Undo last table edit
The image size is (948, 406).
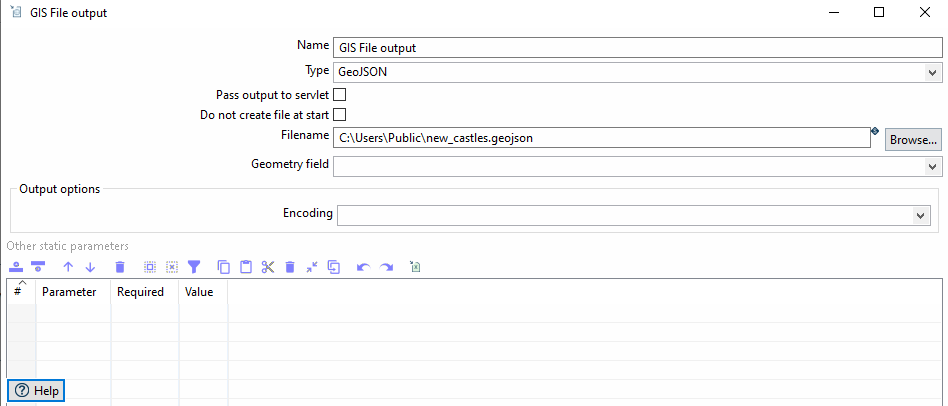(363, 267)
